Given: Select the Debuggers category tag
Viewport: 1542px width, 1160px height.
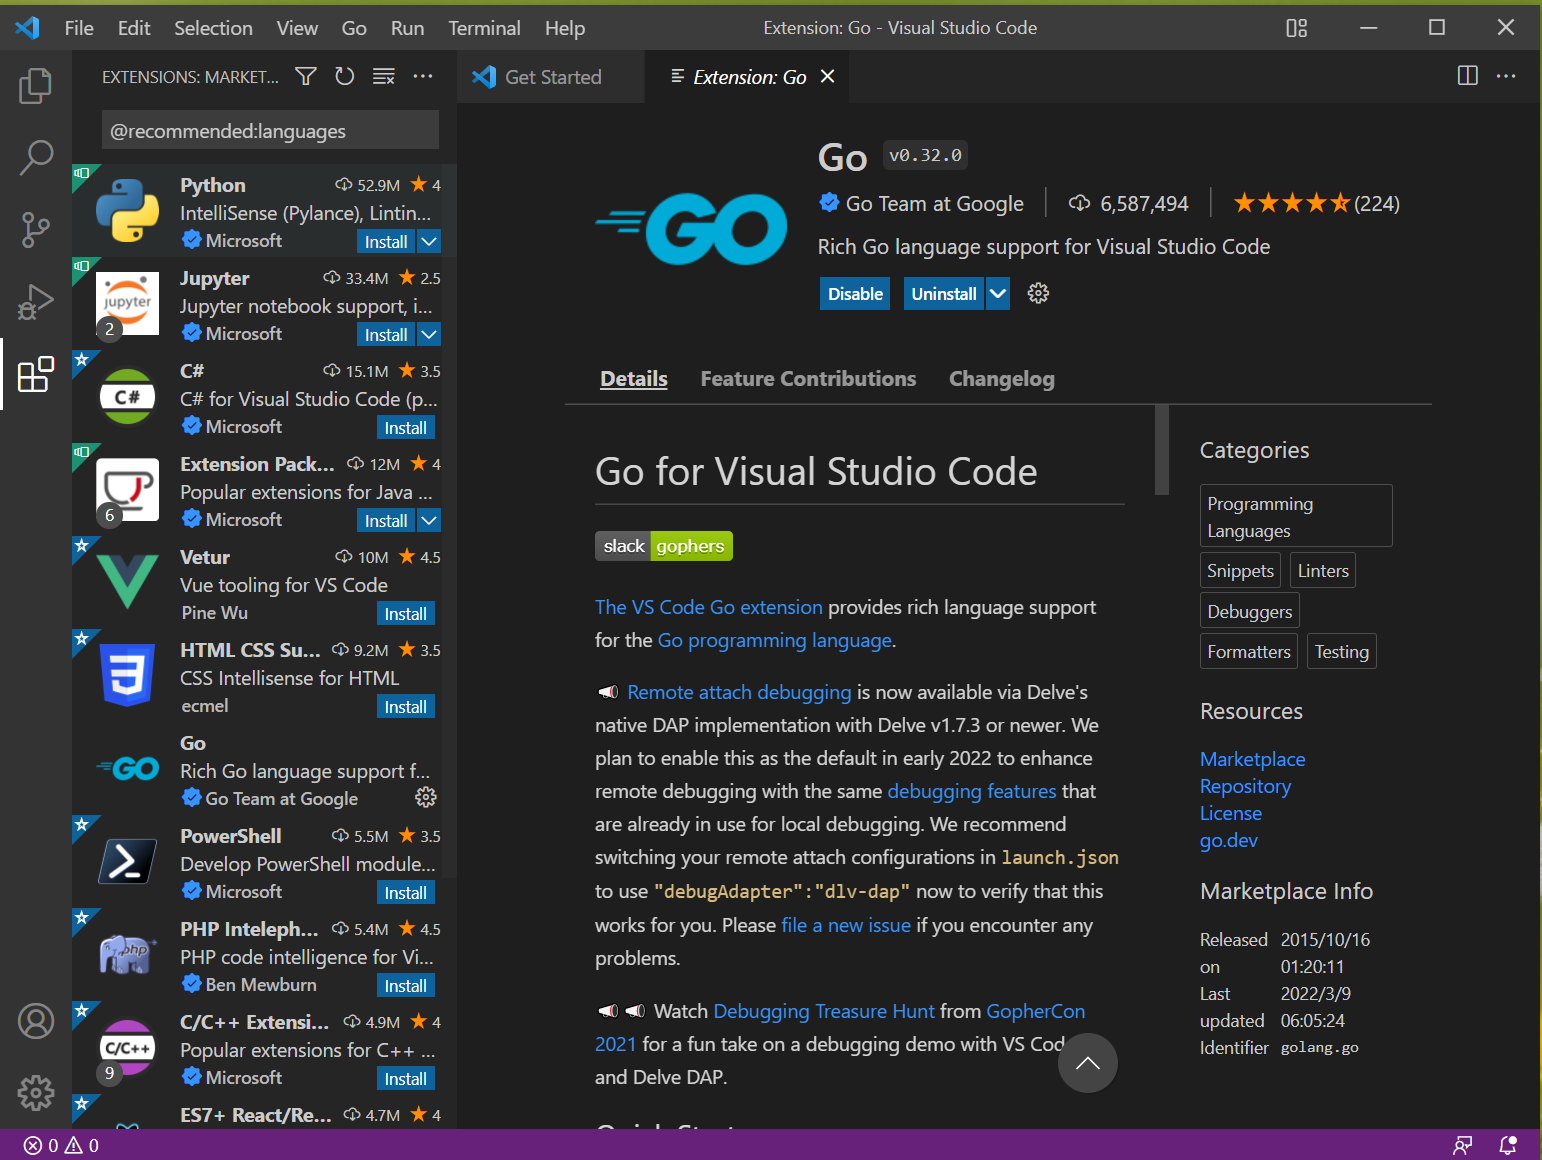Looking at the screenshot, I should click(x=1250, y=611).
